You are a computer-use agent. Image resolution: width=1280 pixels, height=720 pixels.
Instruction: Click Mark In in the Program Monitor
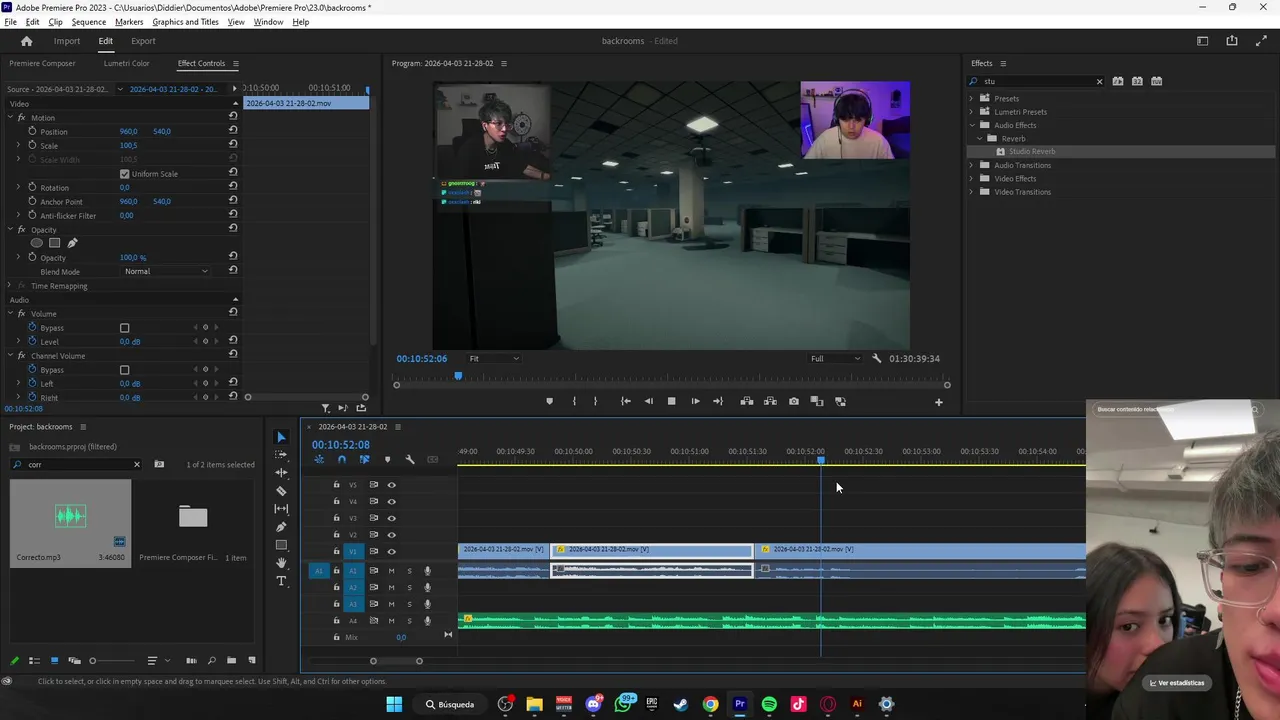coord(574,401)
